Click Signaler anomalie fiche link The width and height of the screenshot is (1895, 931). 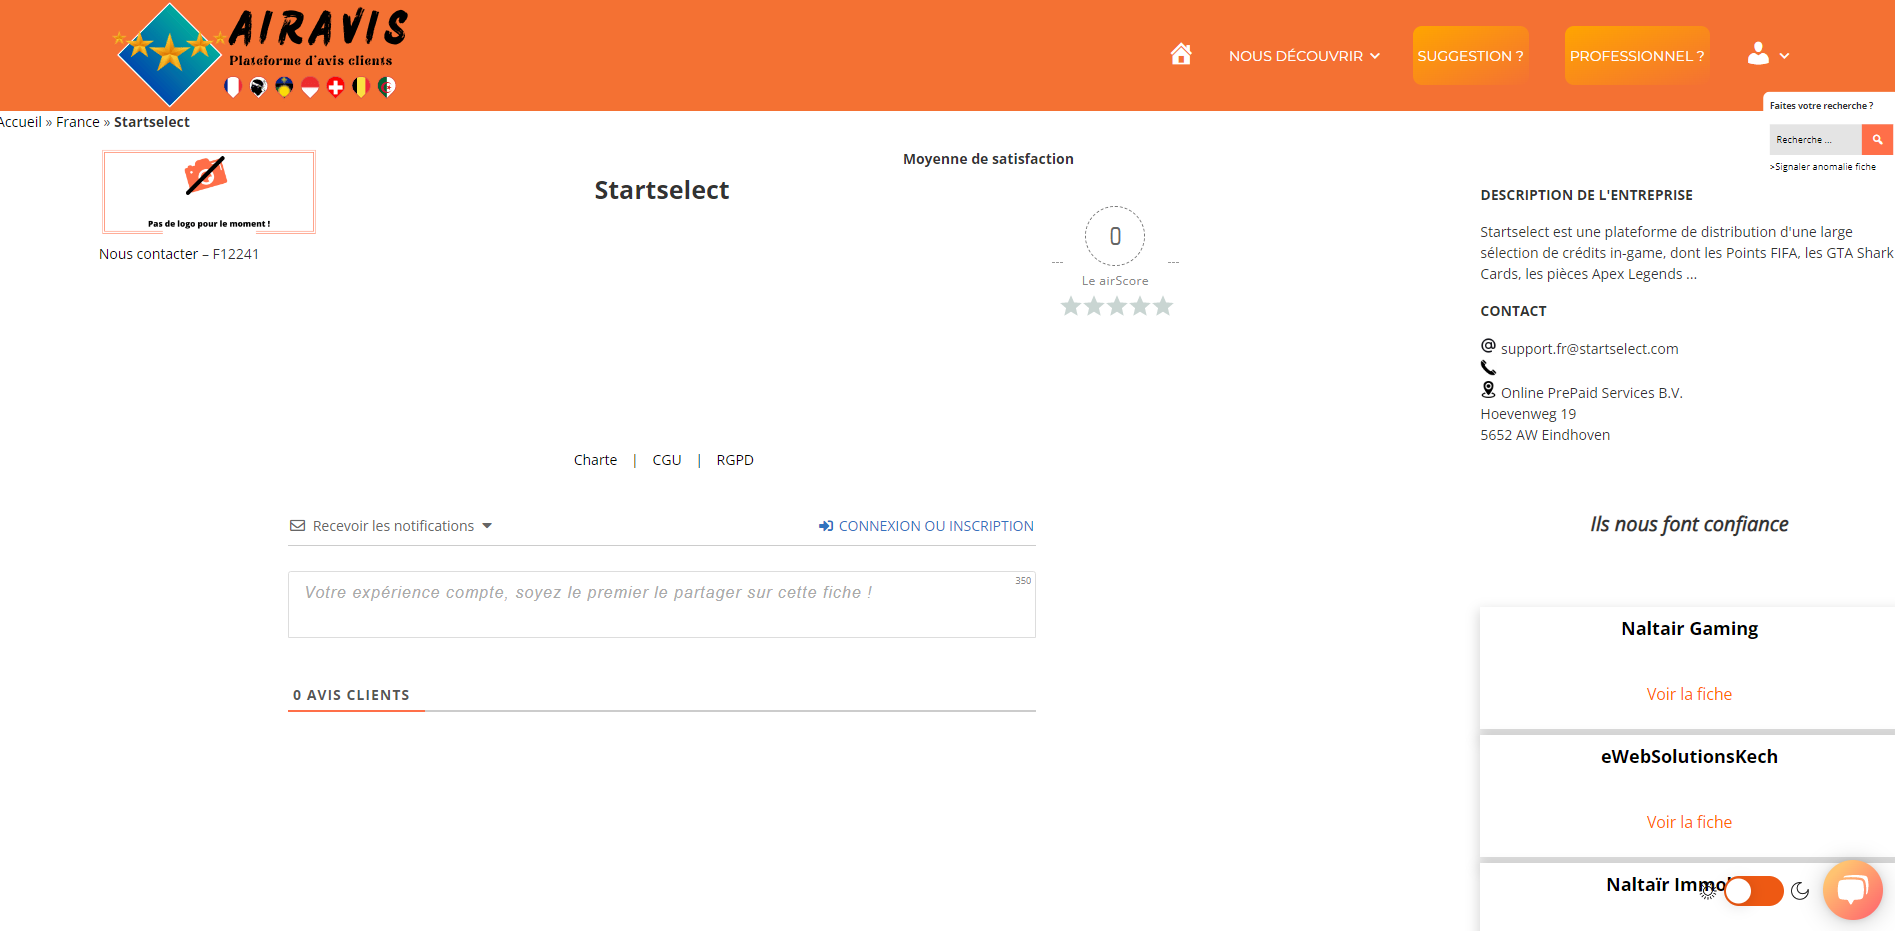[1823, 167]
